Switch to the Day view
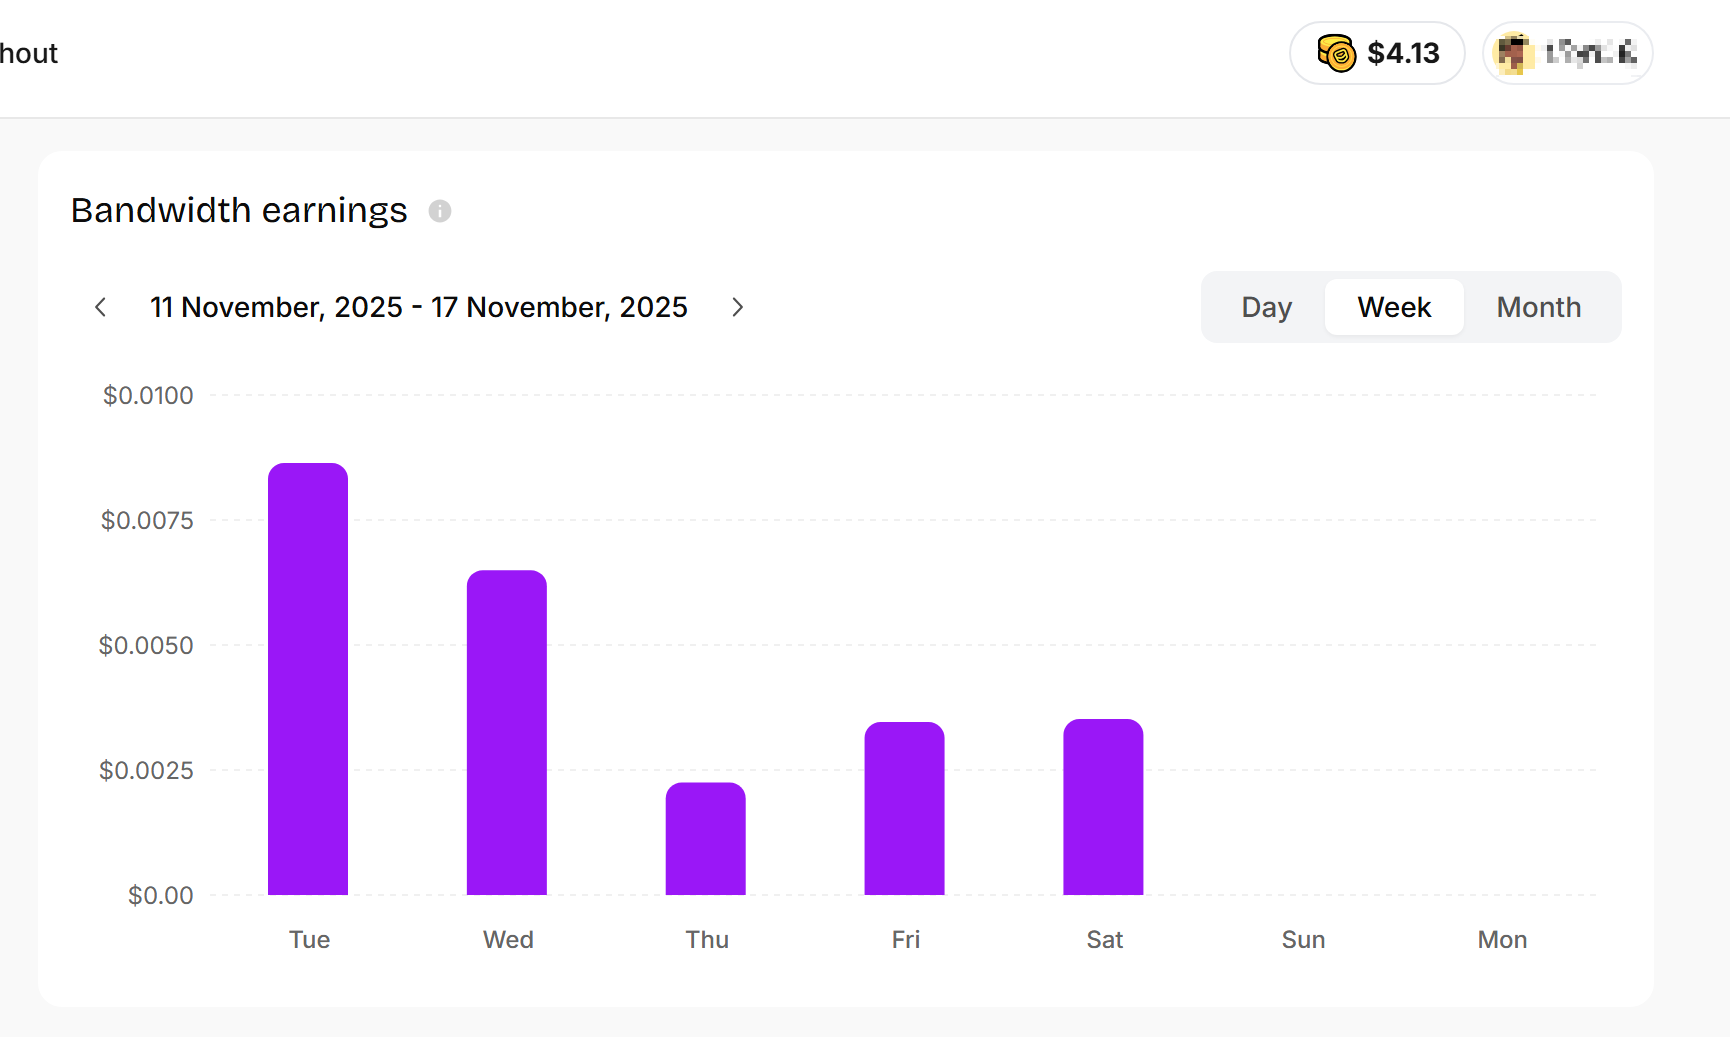 click(1266, 307)
